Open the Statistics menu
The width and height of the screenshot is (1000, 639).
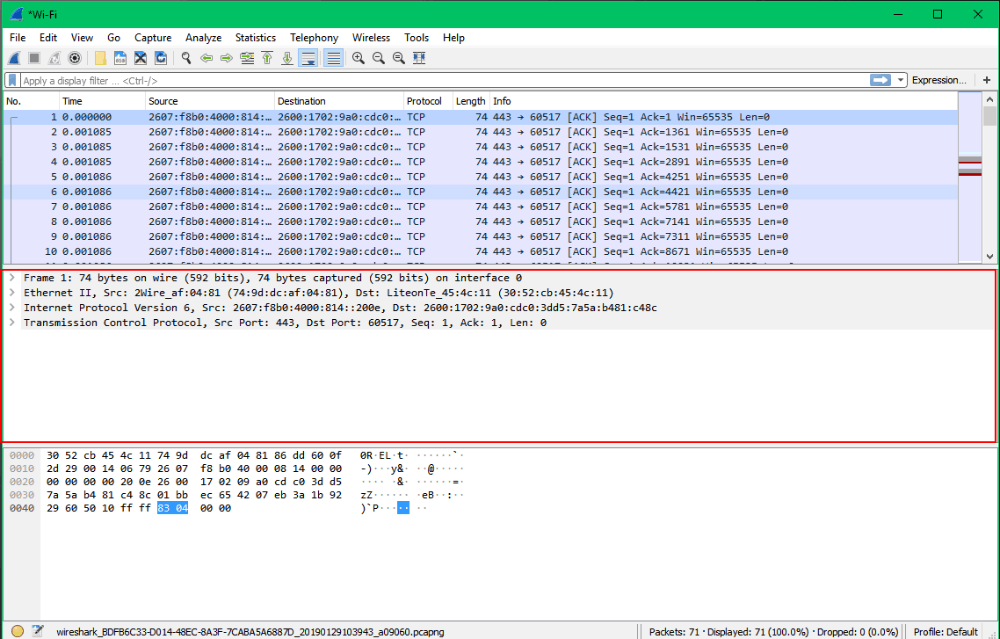(x=255, y=37)
